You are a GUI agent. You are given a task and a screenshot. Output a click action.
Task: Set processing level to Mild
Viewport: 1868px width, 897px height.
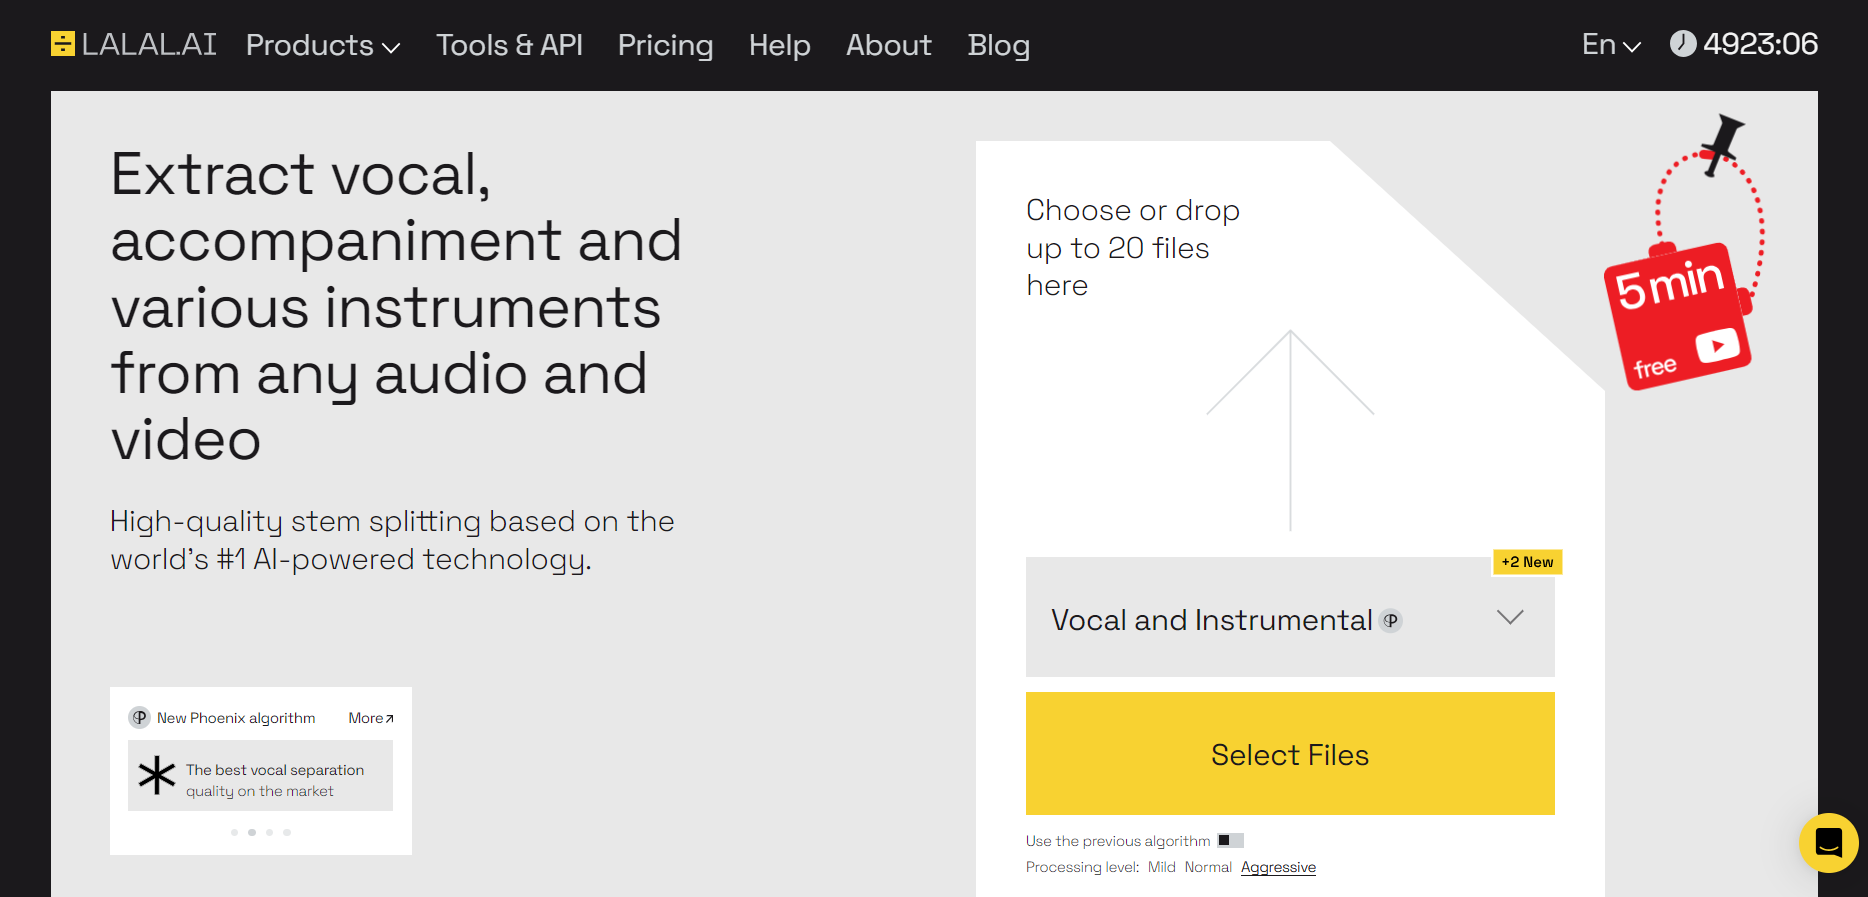[x=1161, y=867]
